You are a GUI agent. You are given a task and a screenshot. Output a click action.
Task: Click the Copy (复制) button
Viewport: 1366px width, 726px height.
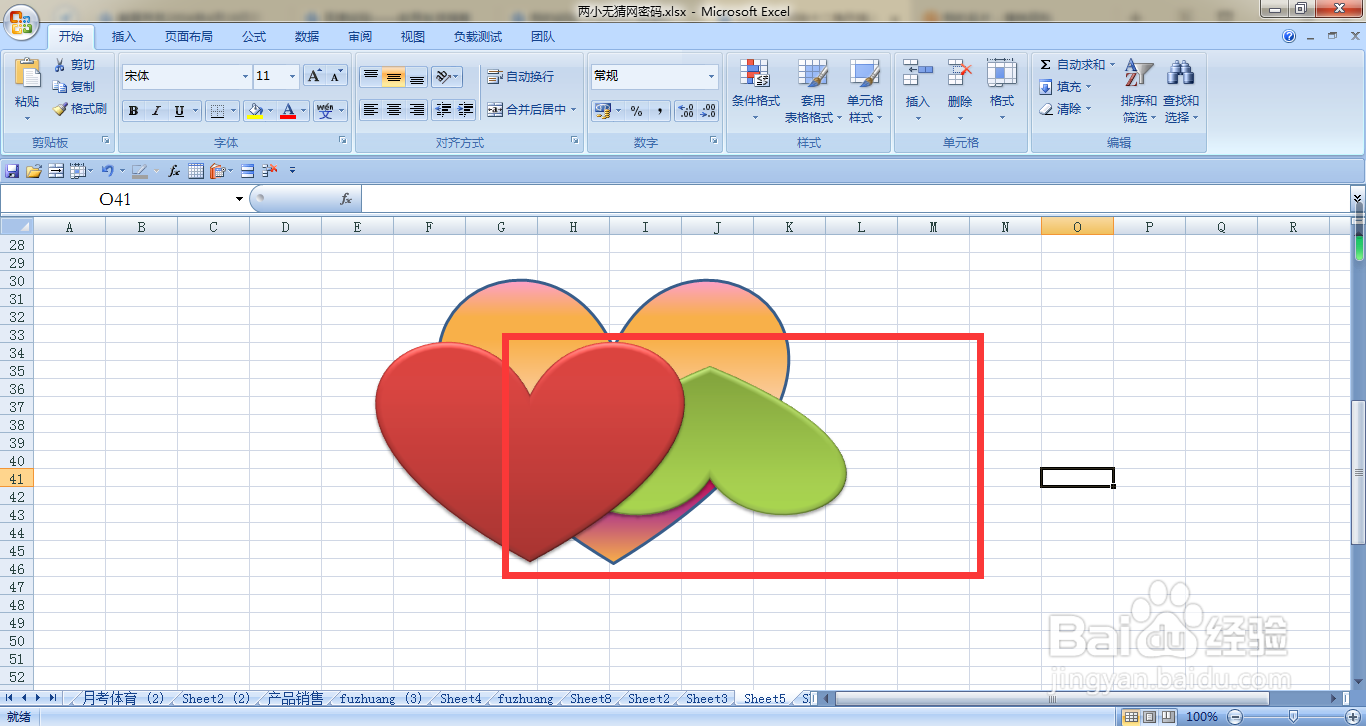(x=75, y=87)
